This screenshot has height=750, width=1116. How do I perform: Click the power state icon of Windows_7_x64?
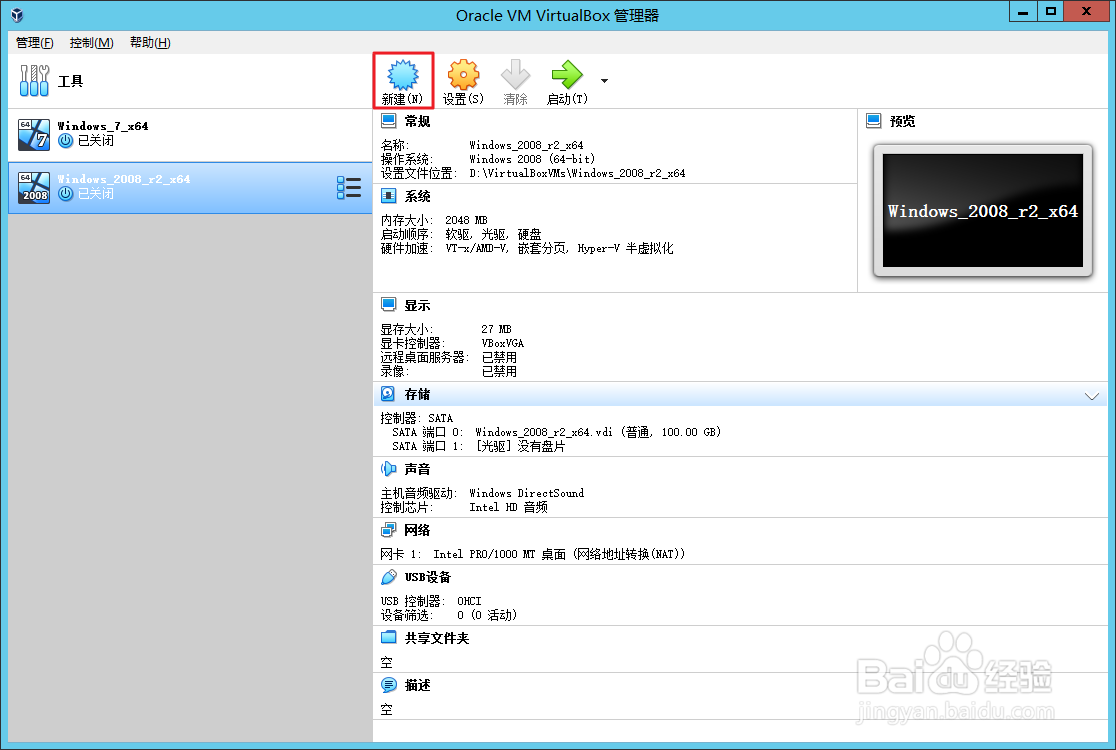point(65,141)
